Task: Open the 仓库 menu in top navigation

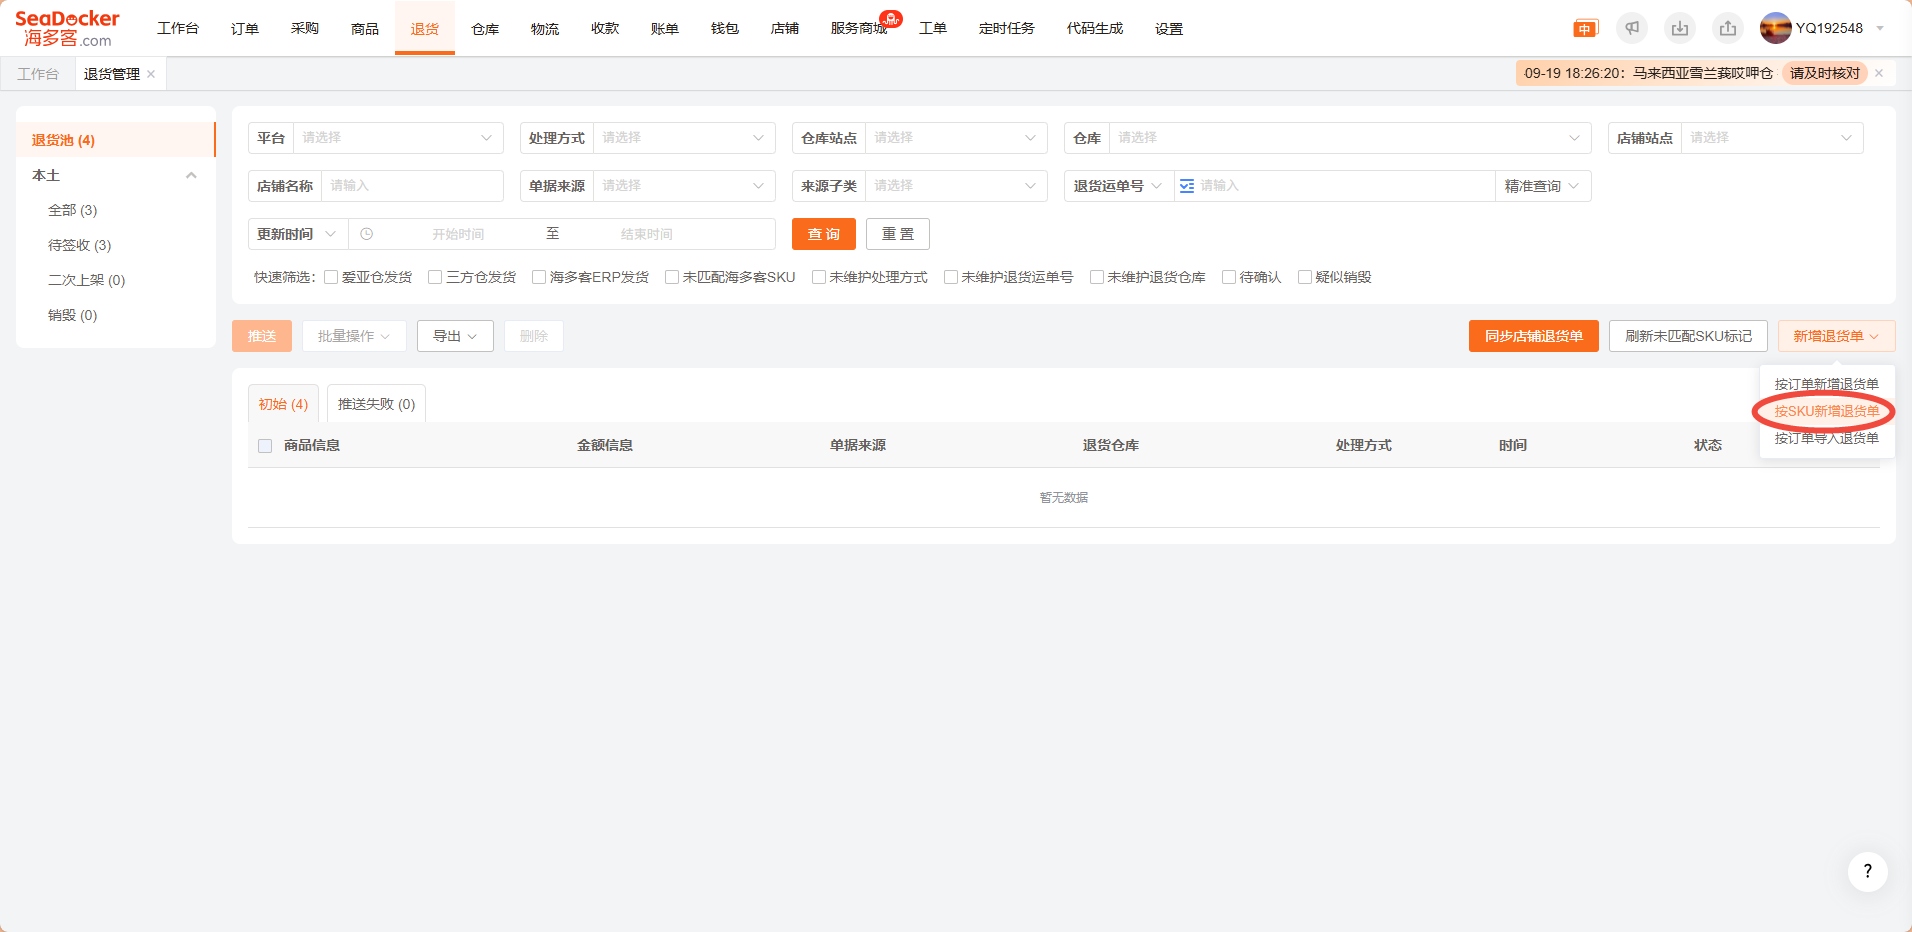Action: click(x=485, y=29)
